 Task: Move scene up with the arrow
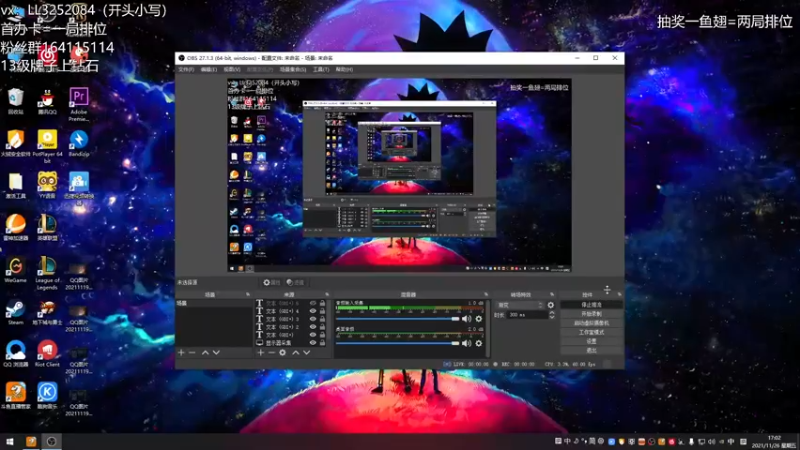[x=205, y=353]
